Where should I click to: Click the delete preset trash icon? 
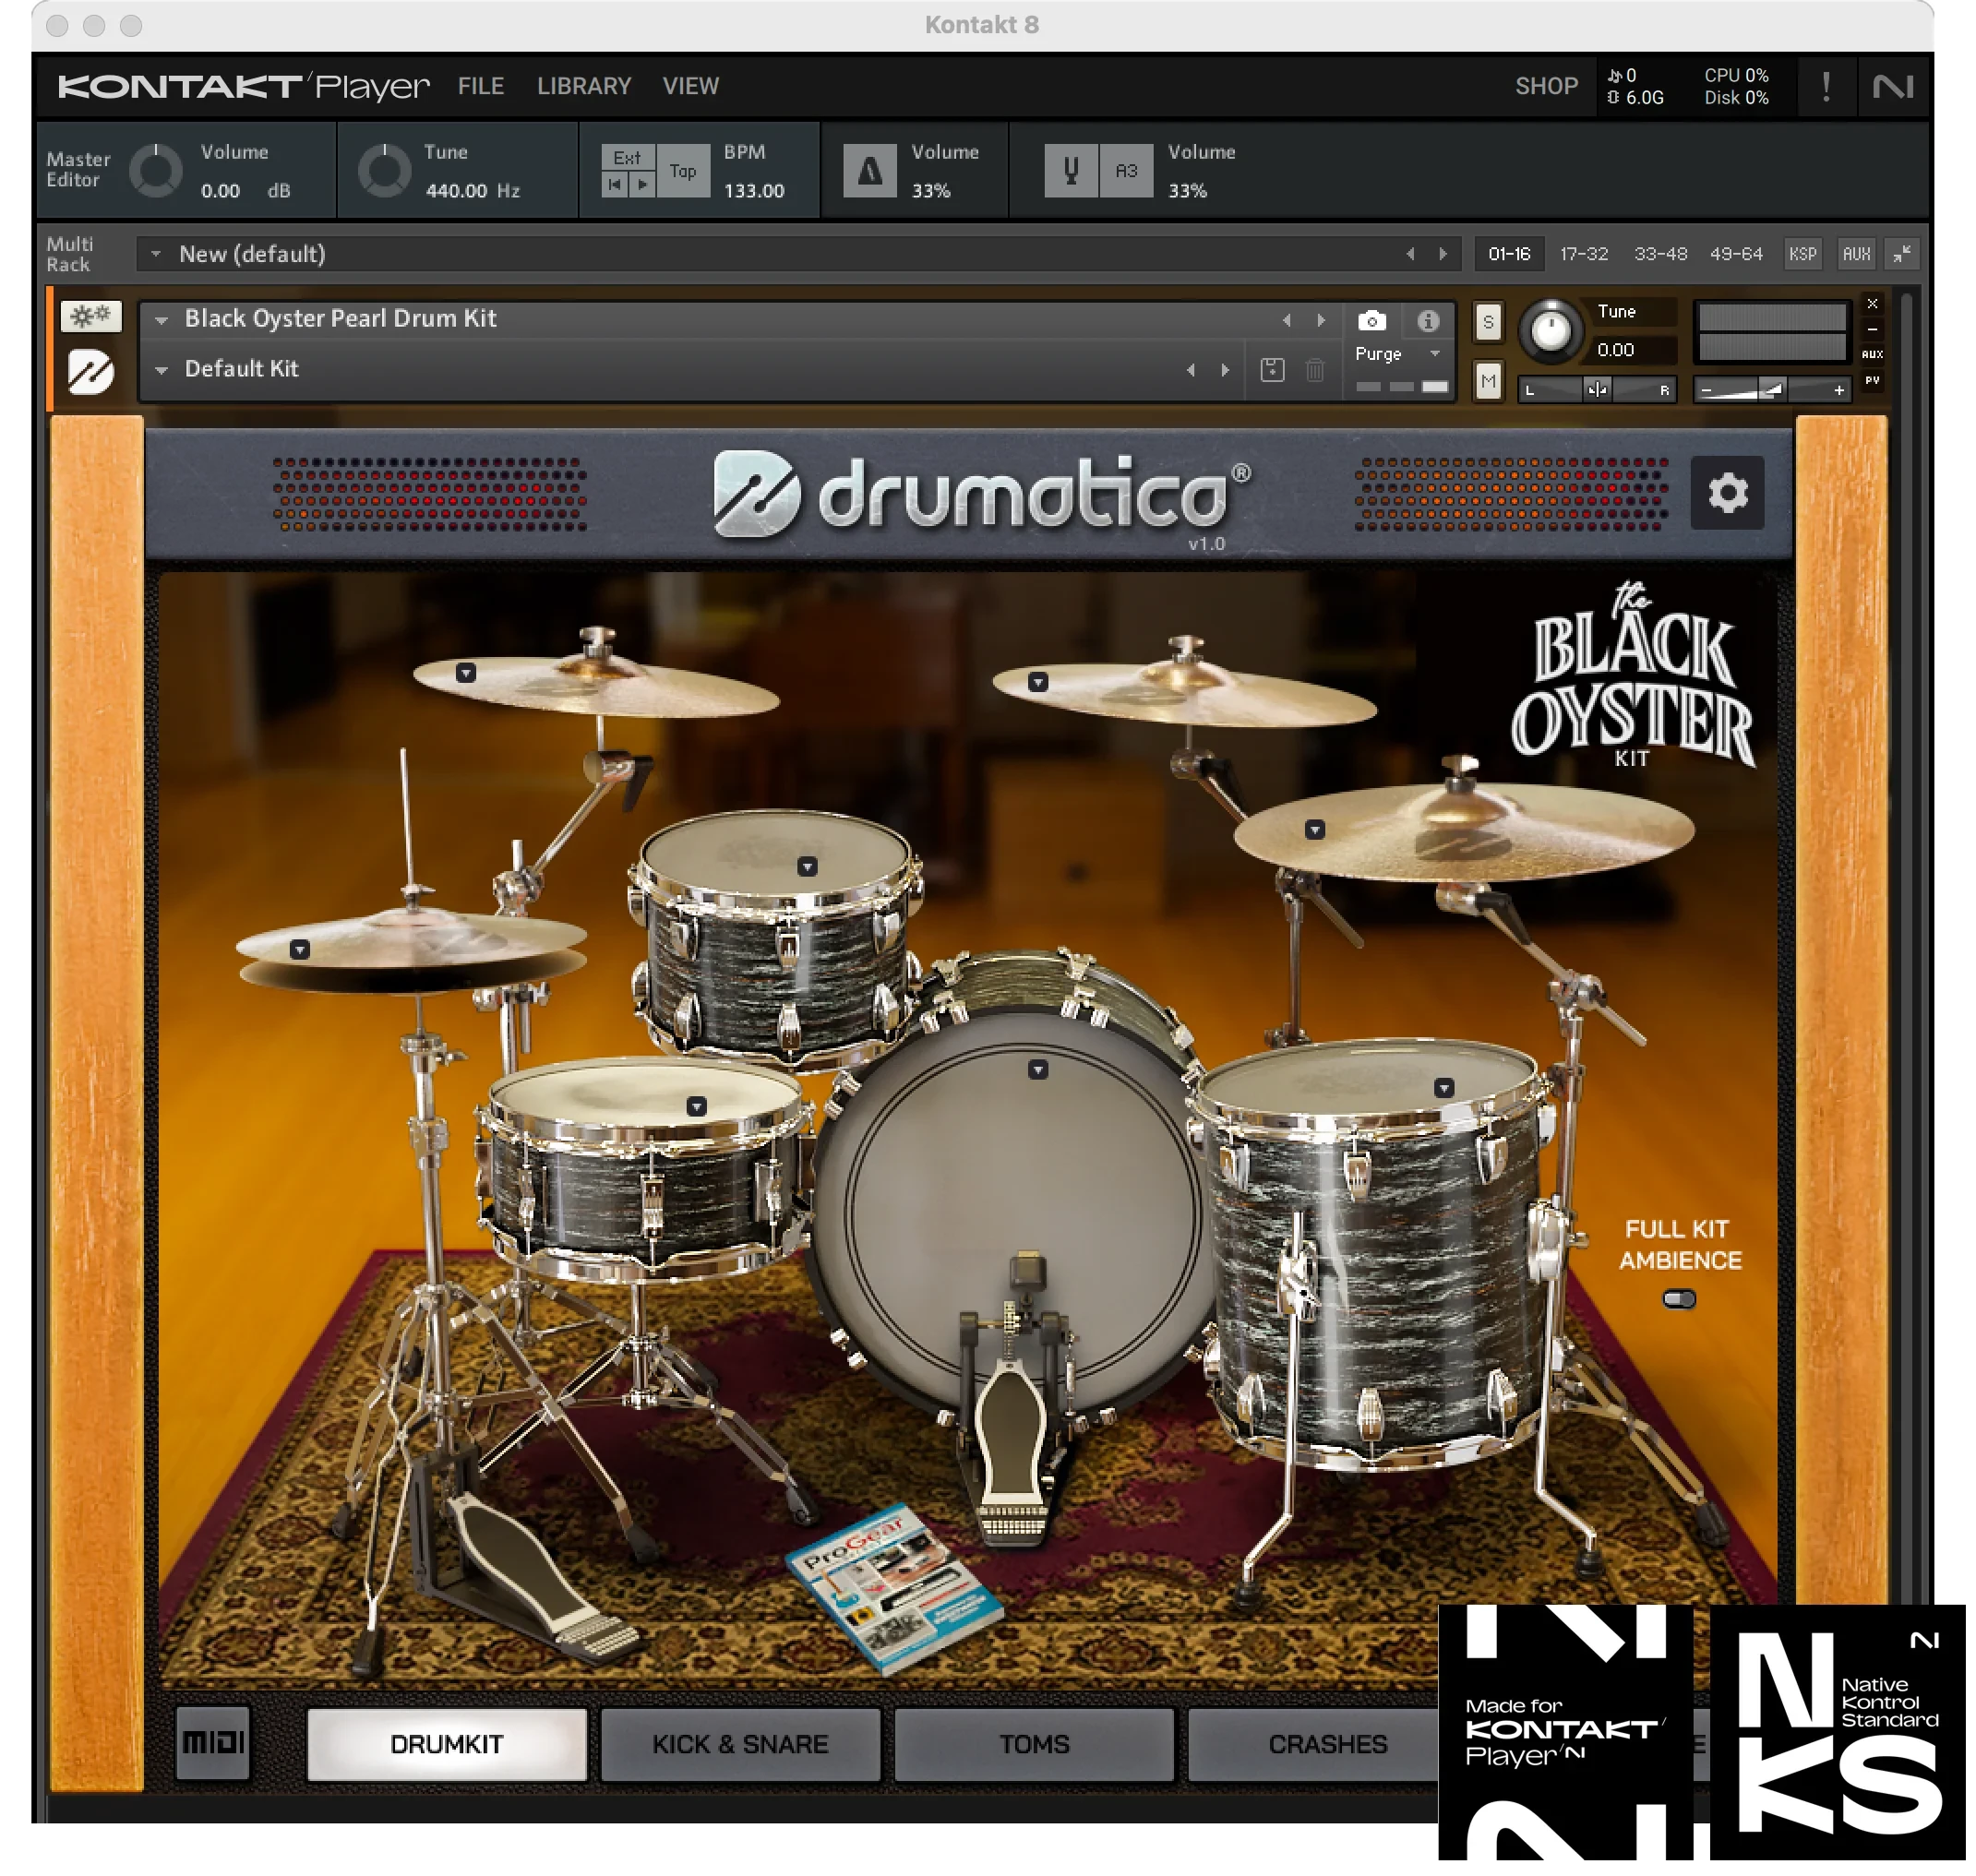pyautogui.click(x=1315, y=370)
